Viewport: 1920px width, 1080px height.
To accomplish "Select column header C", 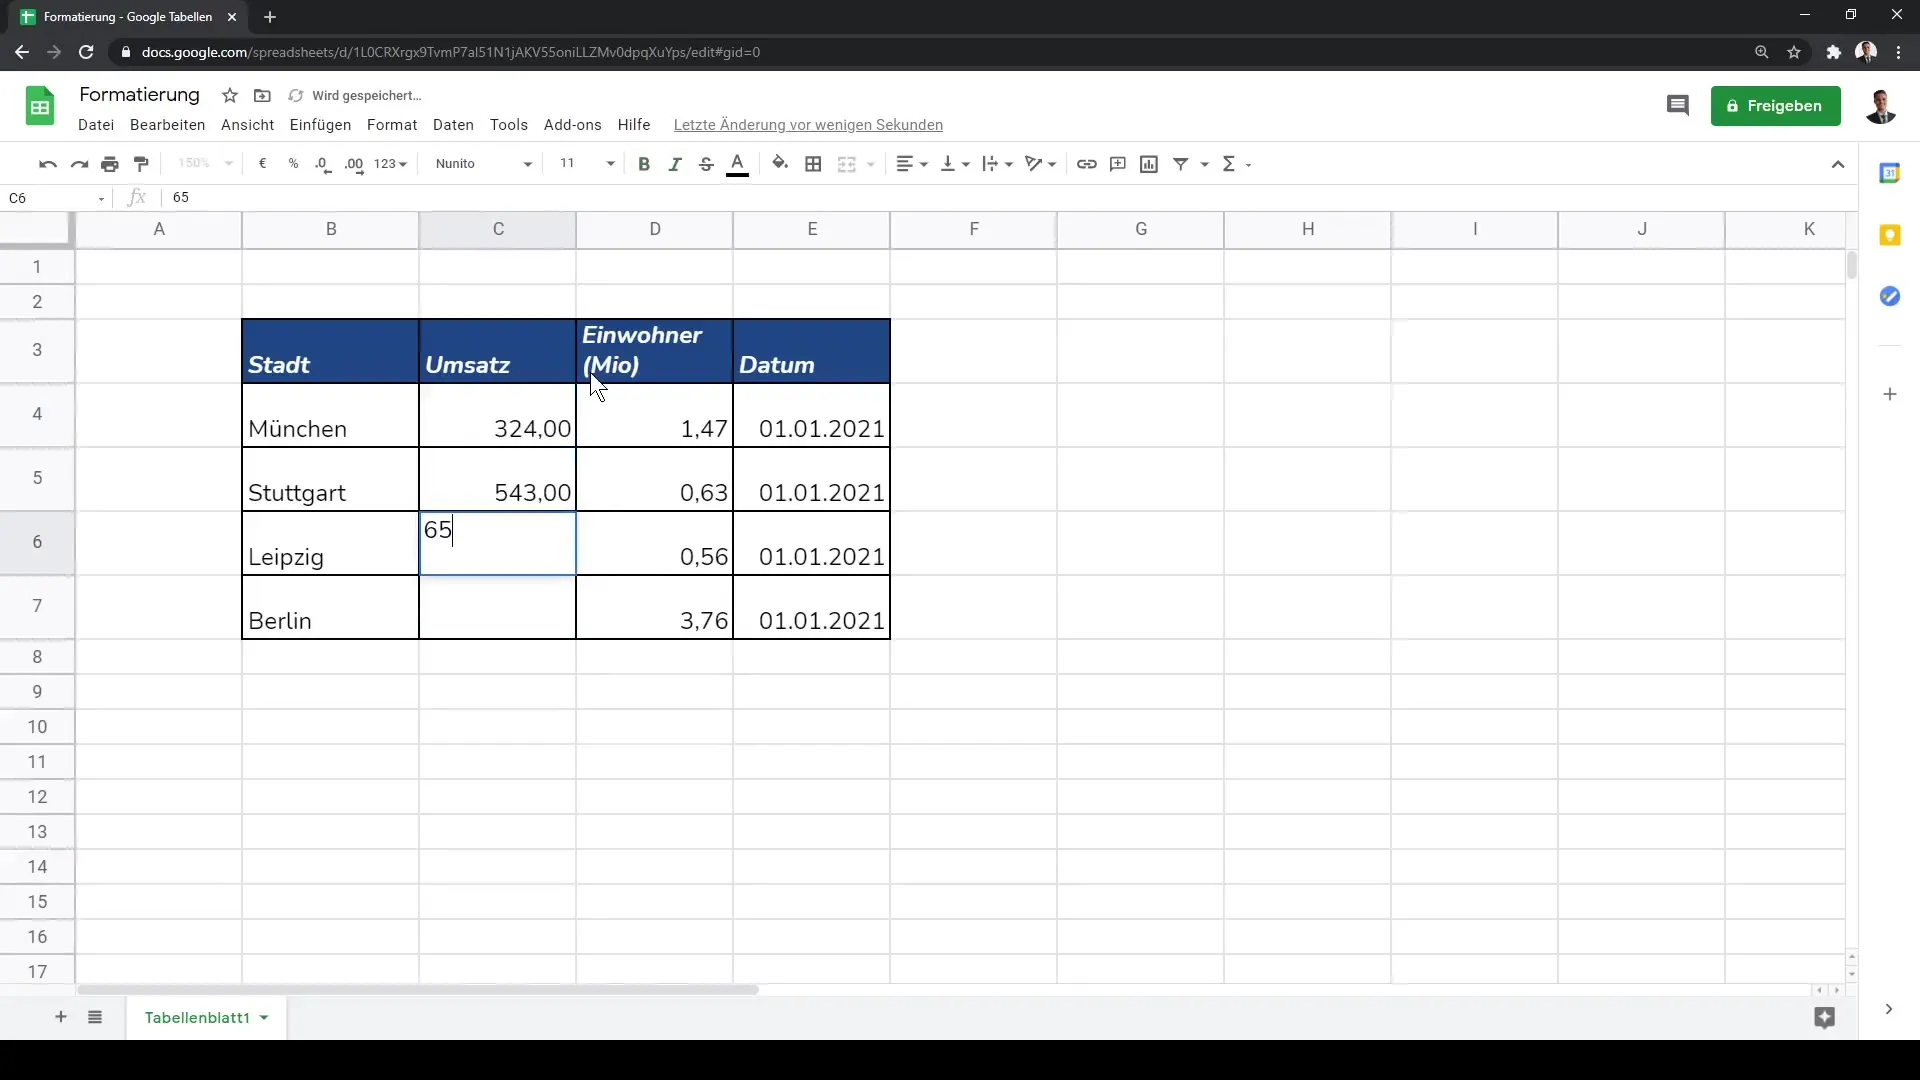I will coord(498,229).
